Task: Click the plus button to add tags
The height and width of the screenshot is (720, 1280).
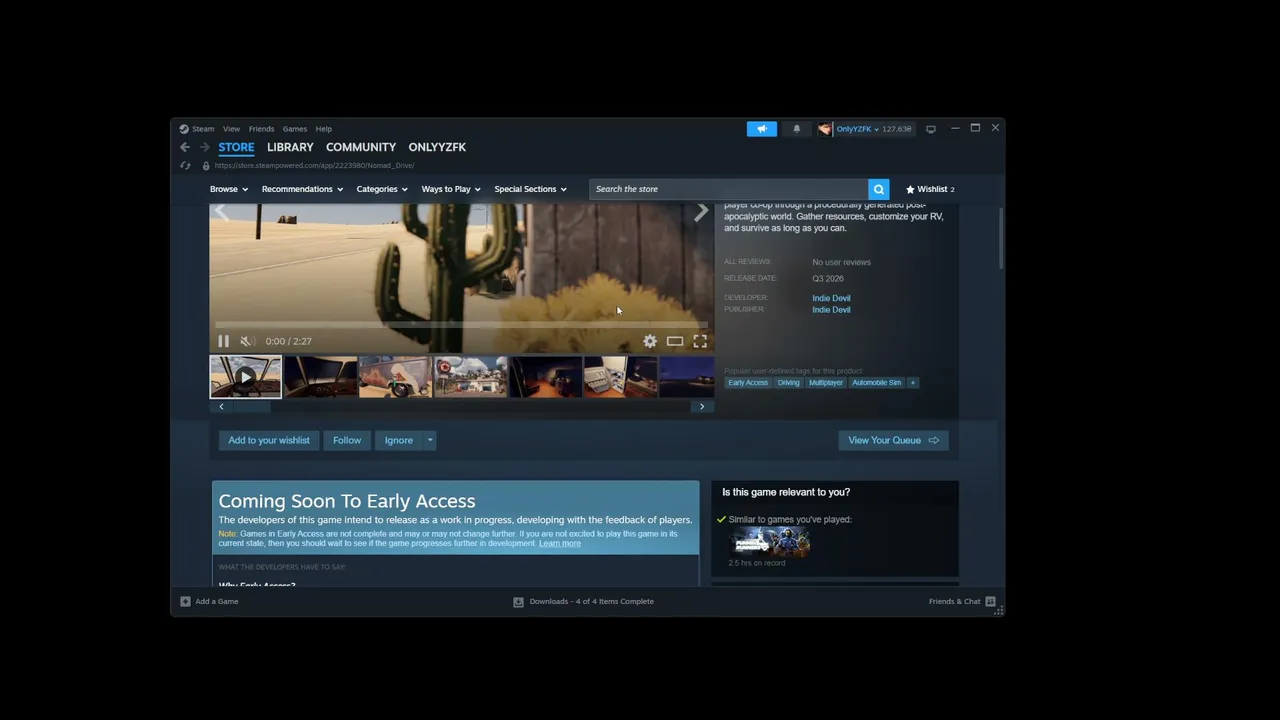Action: [912, 383]
